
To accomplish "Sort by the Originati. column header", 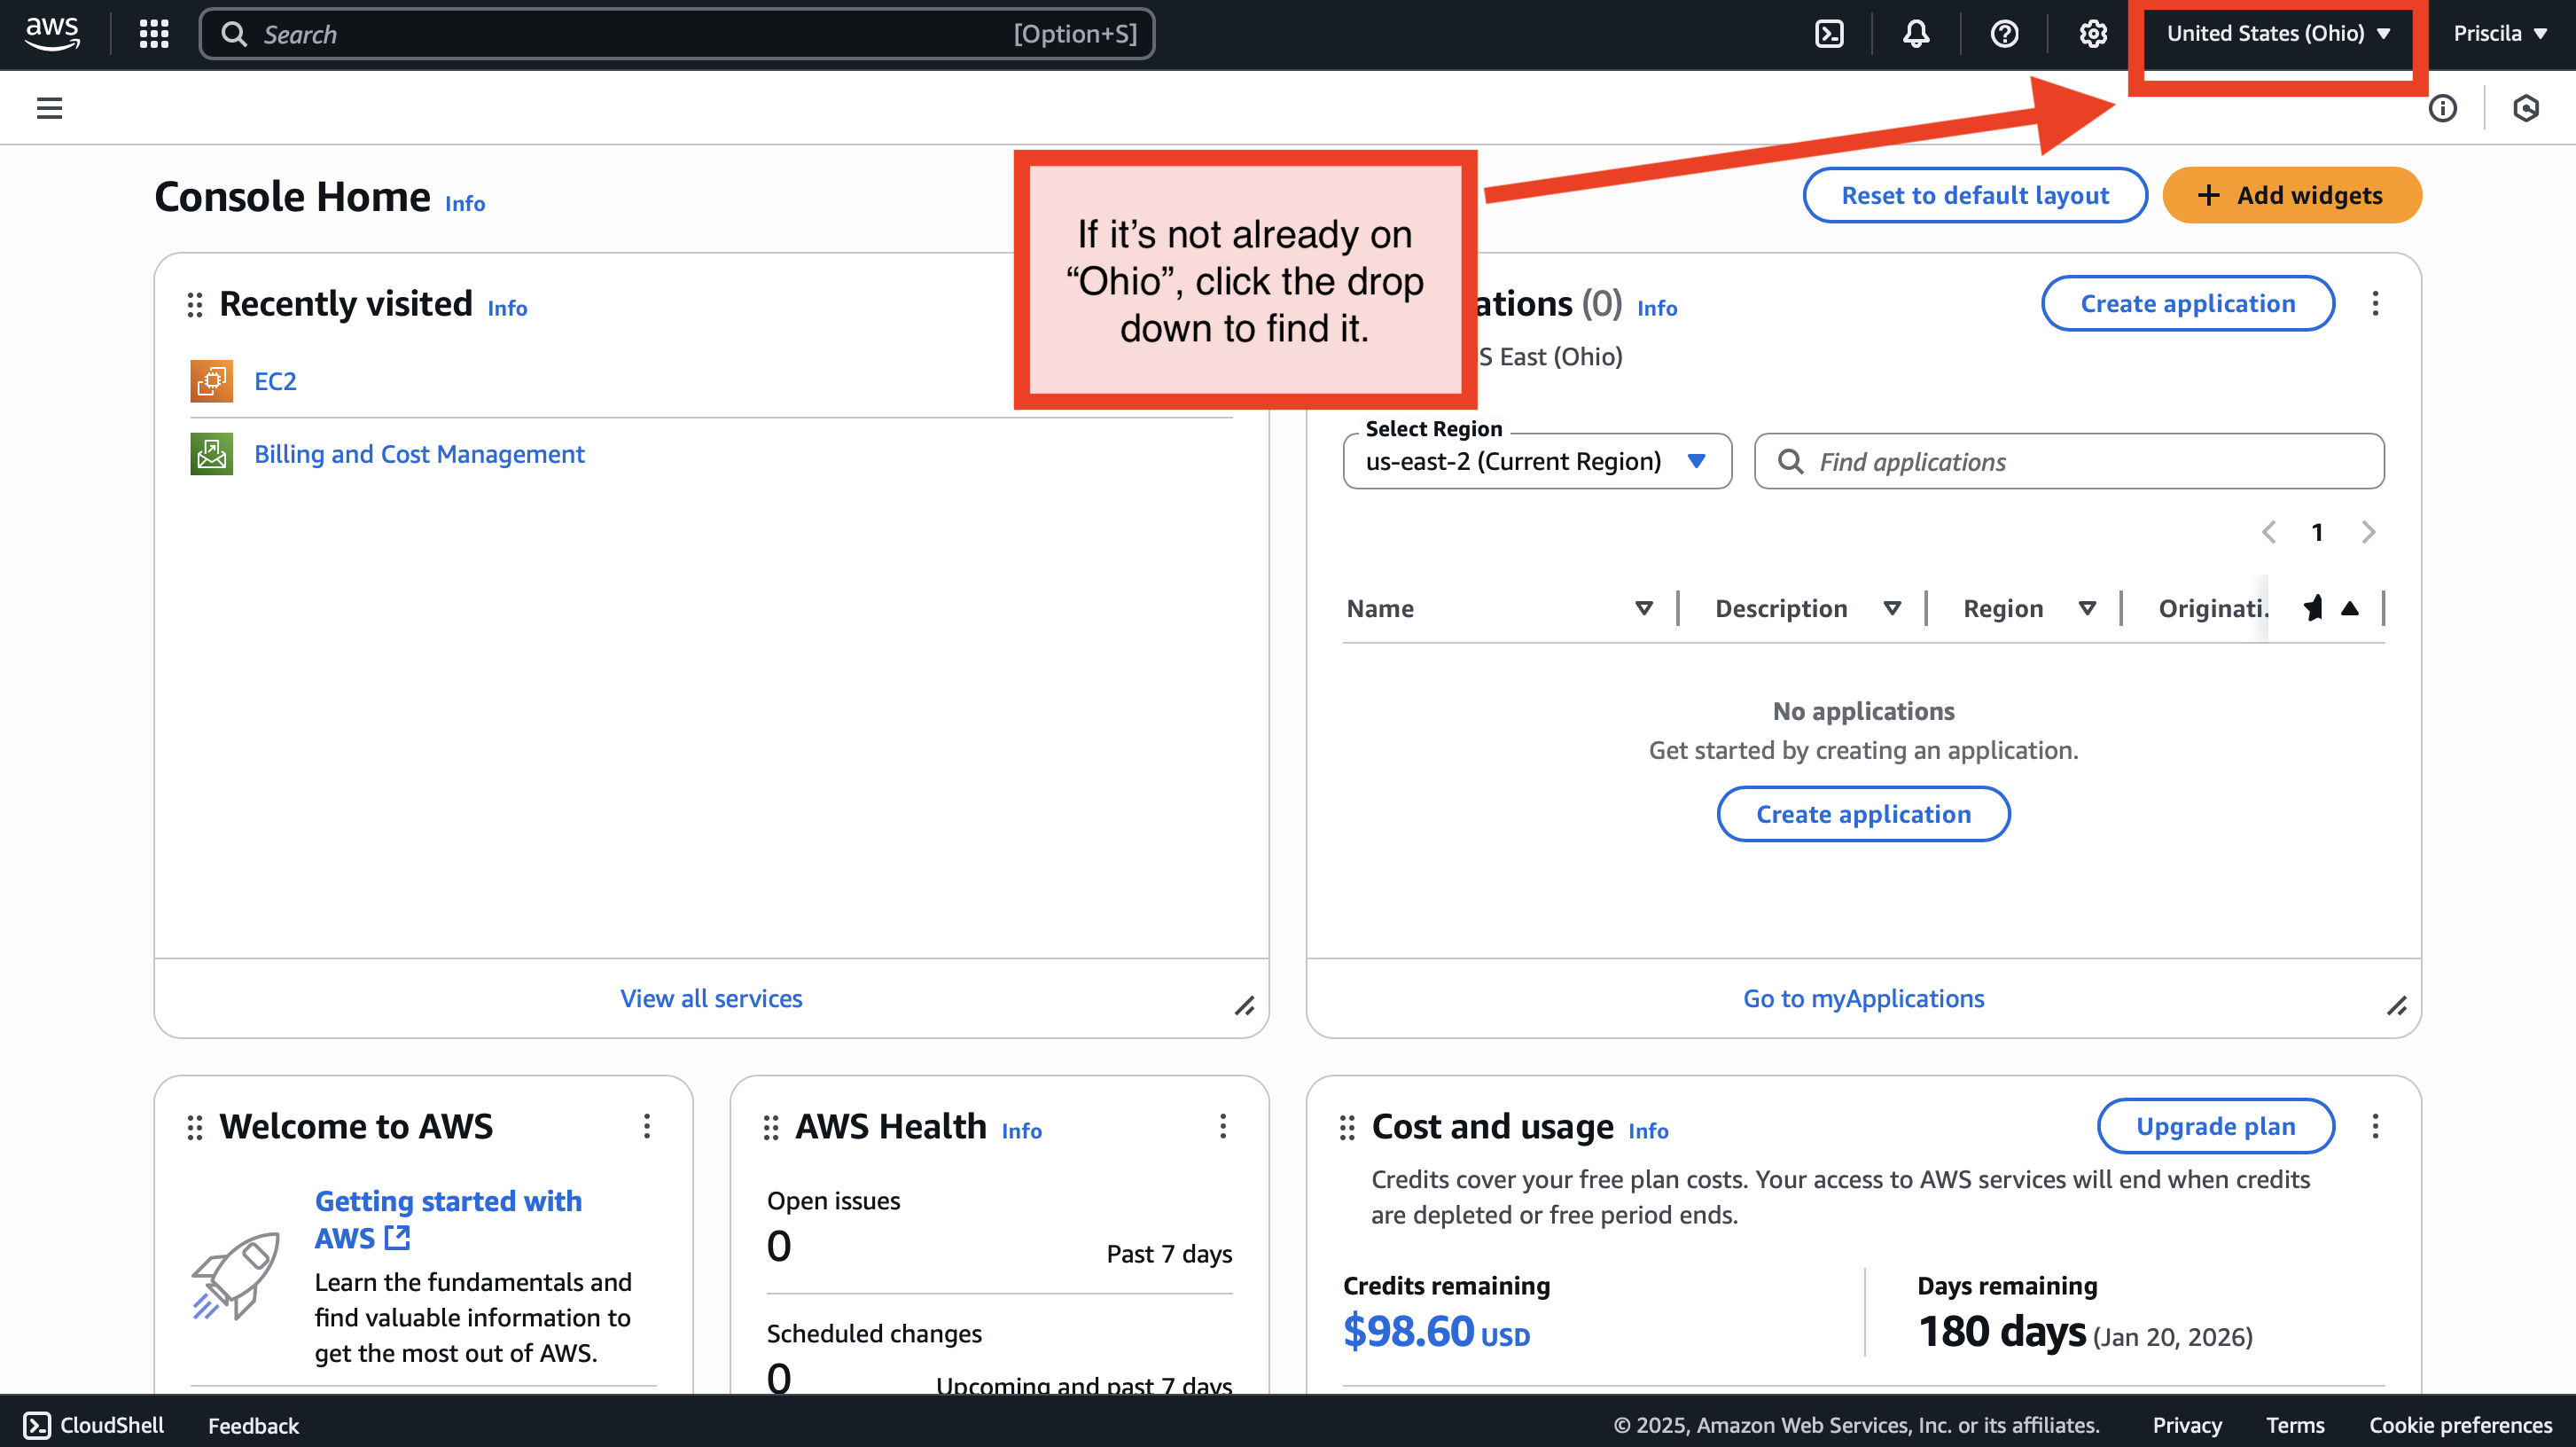I will pos(2213,608).
